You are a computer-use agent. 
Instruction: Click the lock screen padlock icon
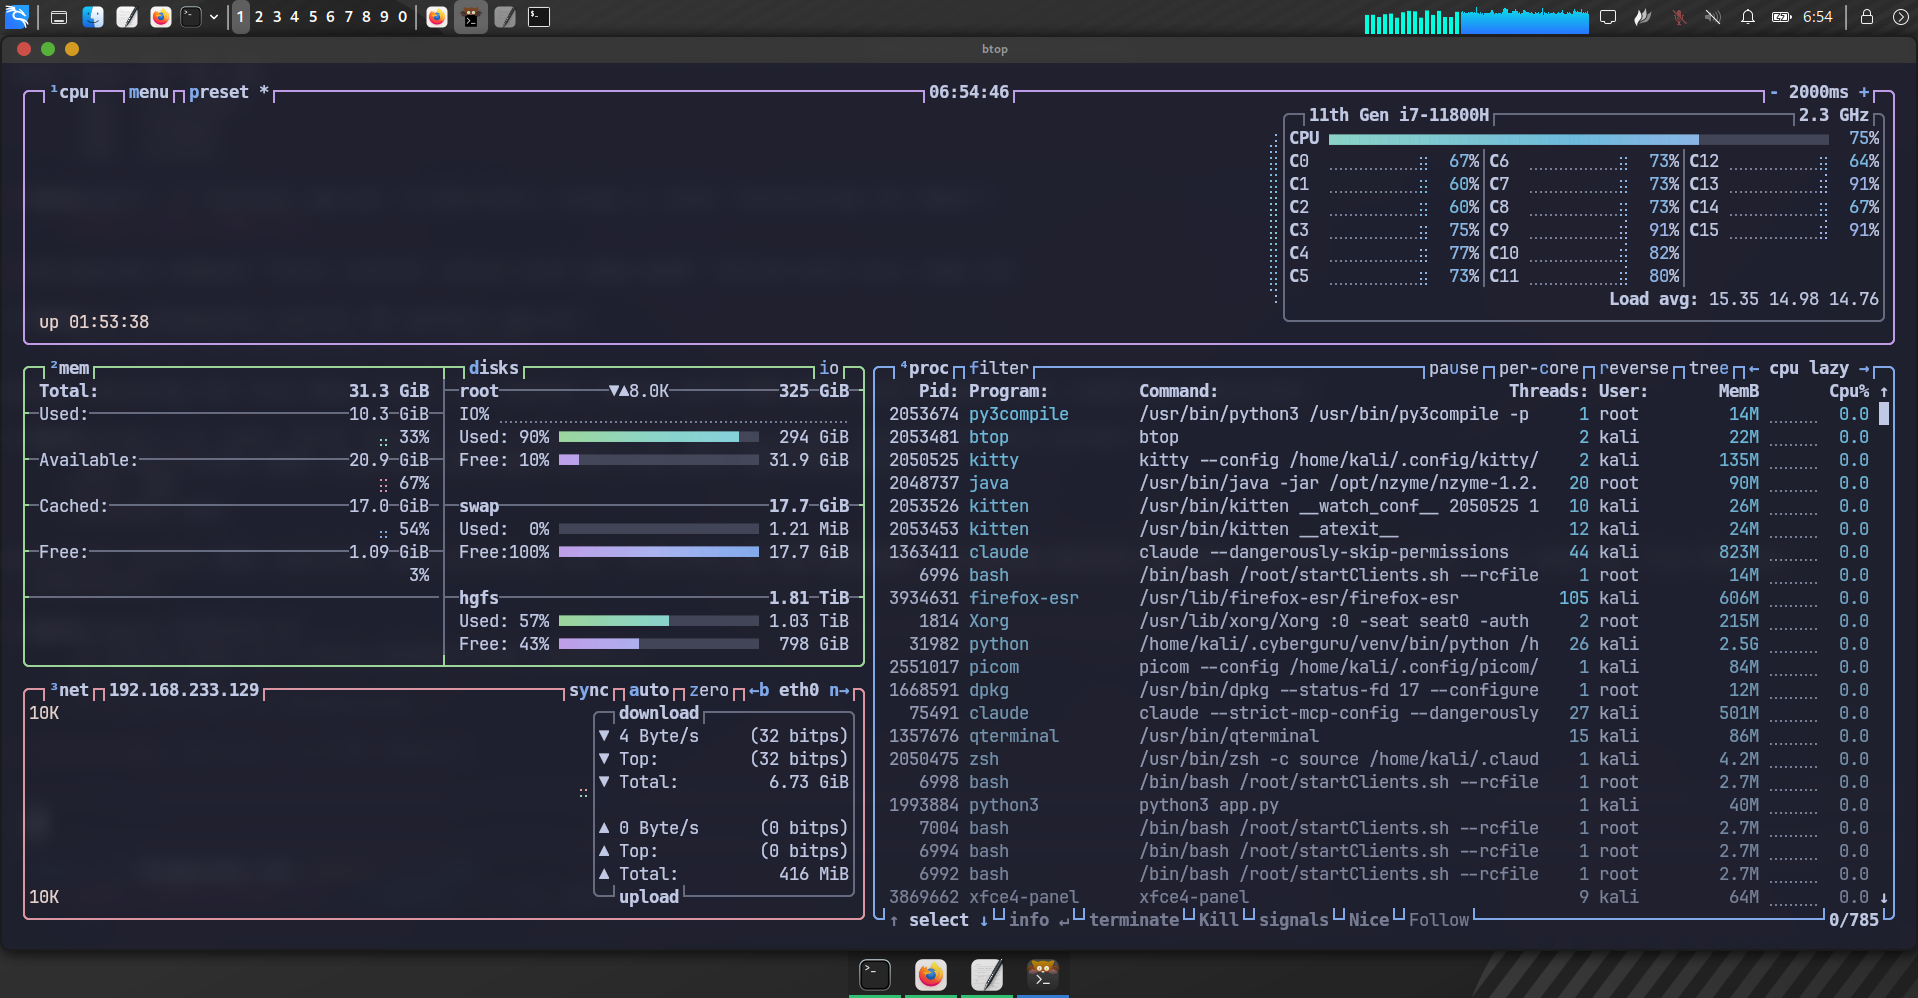pyautogui.click(x=1866, y=17)
